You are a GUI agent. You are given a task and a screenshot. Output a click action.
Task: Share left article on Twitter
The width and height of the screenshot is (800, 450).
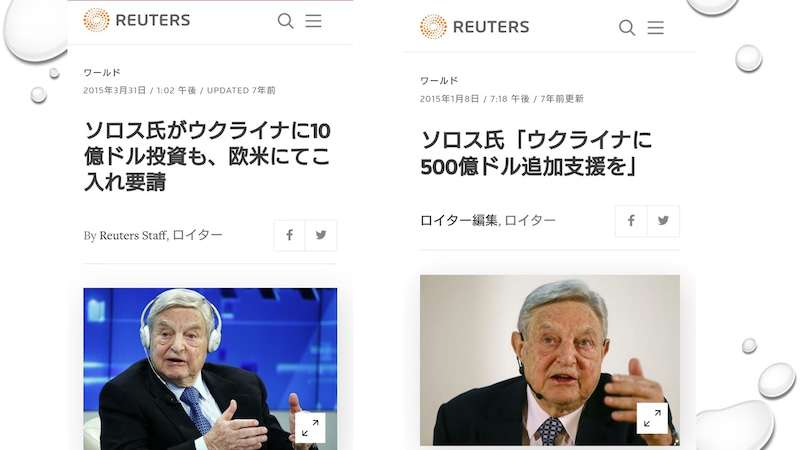[x=321, y=235]
